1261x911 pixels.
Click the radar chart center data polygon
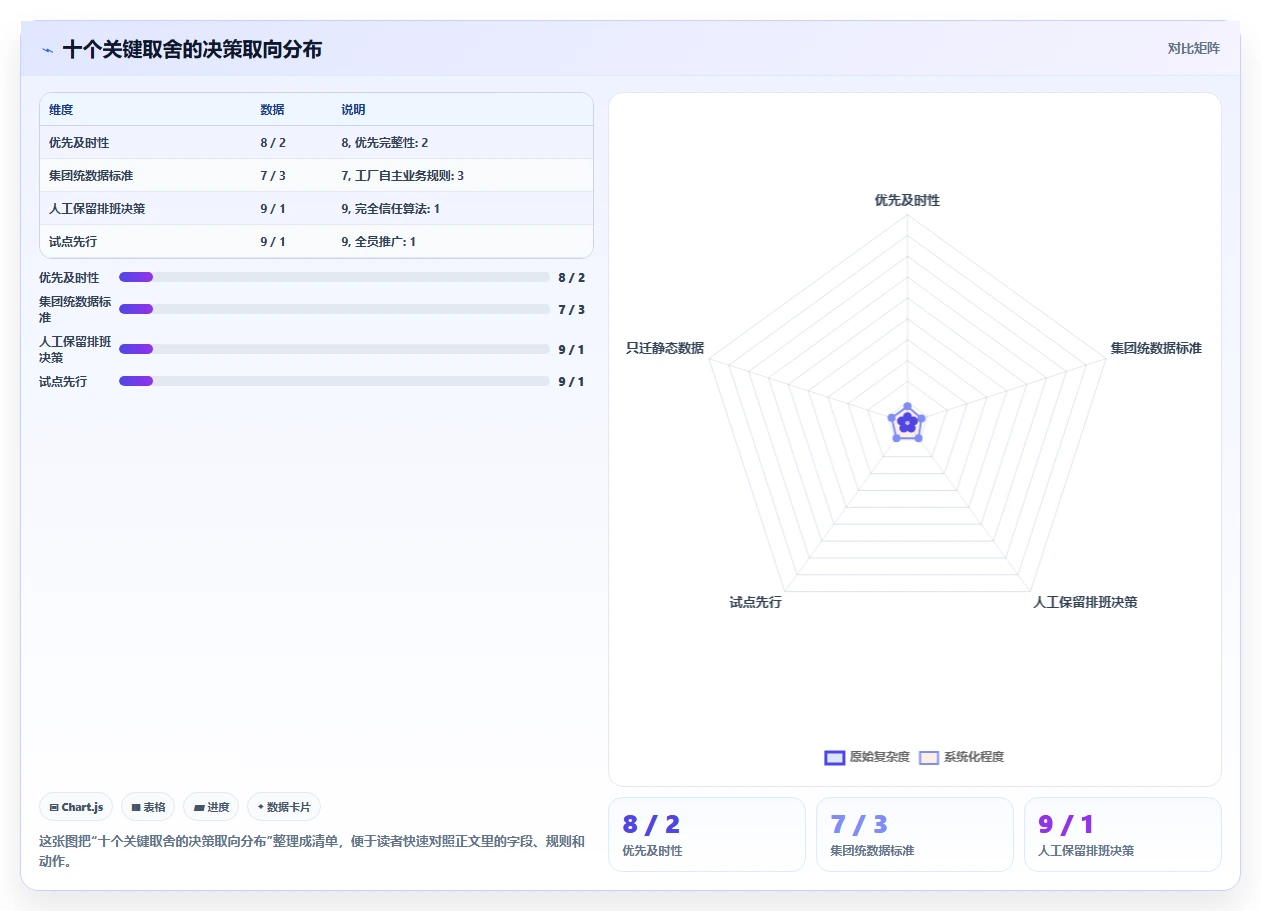click(x=907, y=424)
